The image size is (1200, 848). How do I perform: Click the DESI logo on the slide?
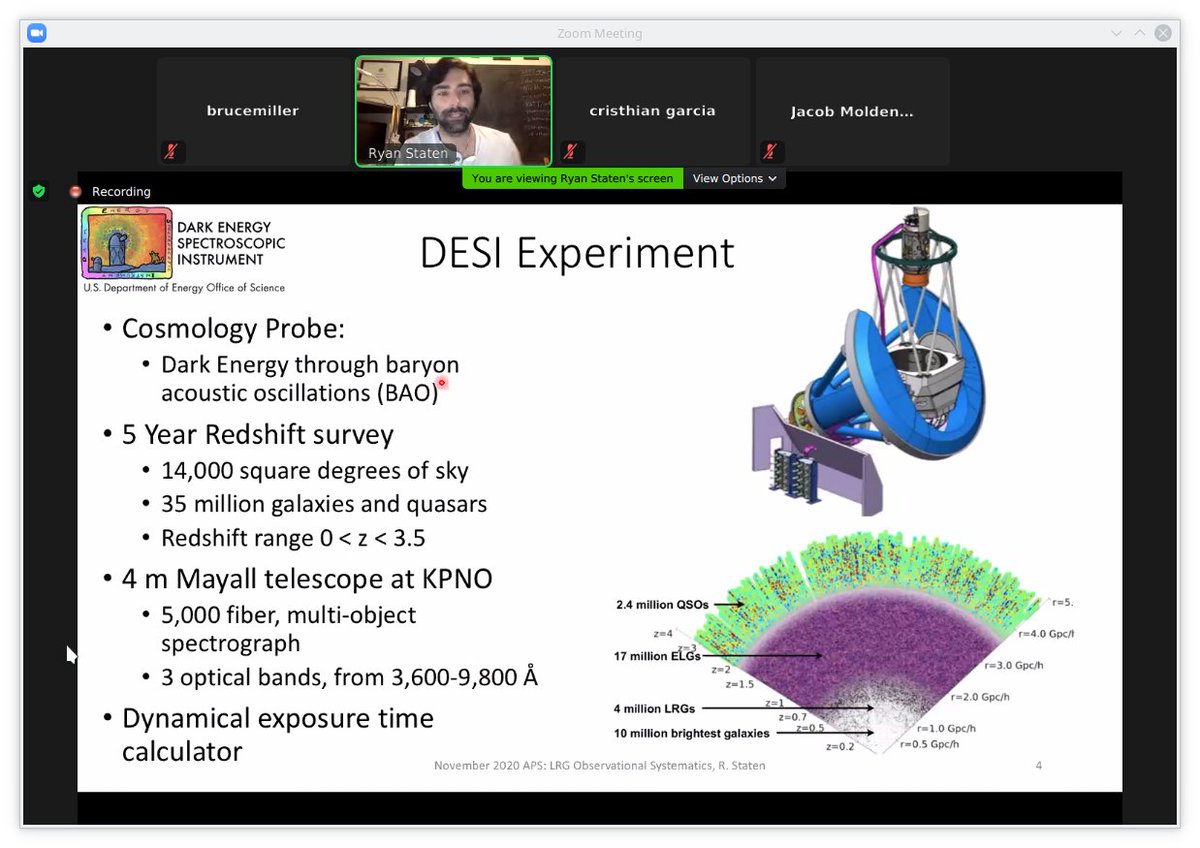click(x=126, y=243)
